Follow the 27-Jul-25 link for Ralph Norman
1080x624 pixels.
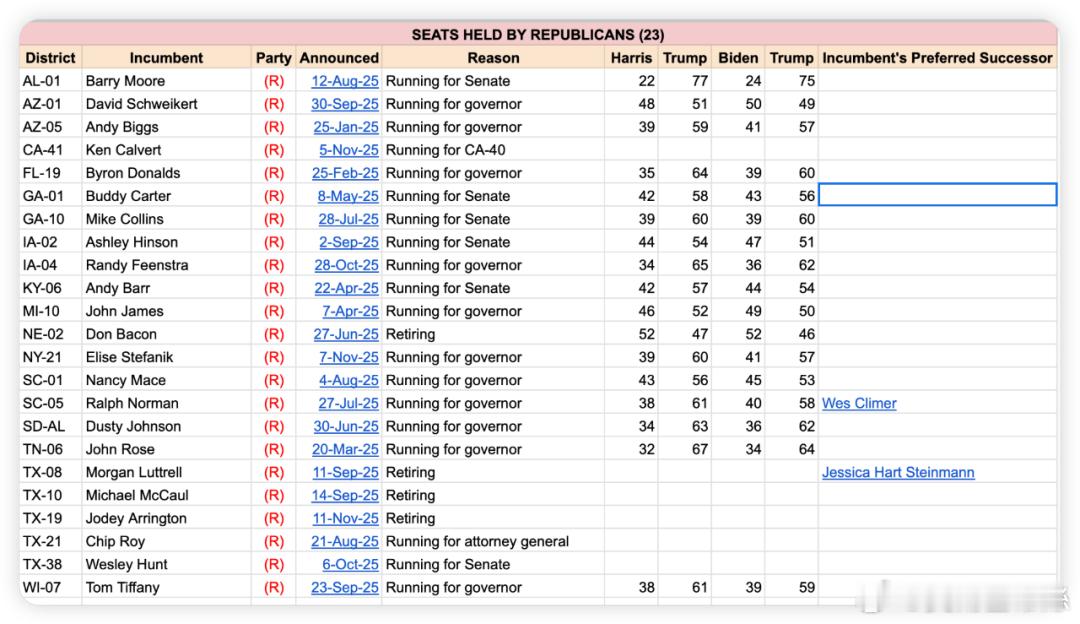point(348,404)
